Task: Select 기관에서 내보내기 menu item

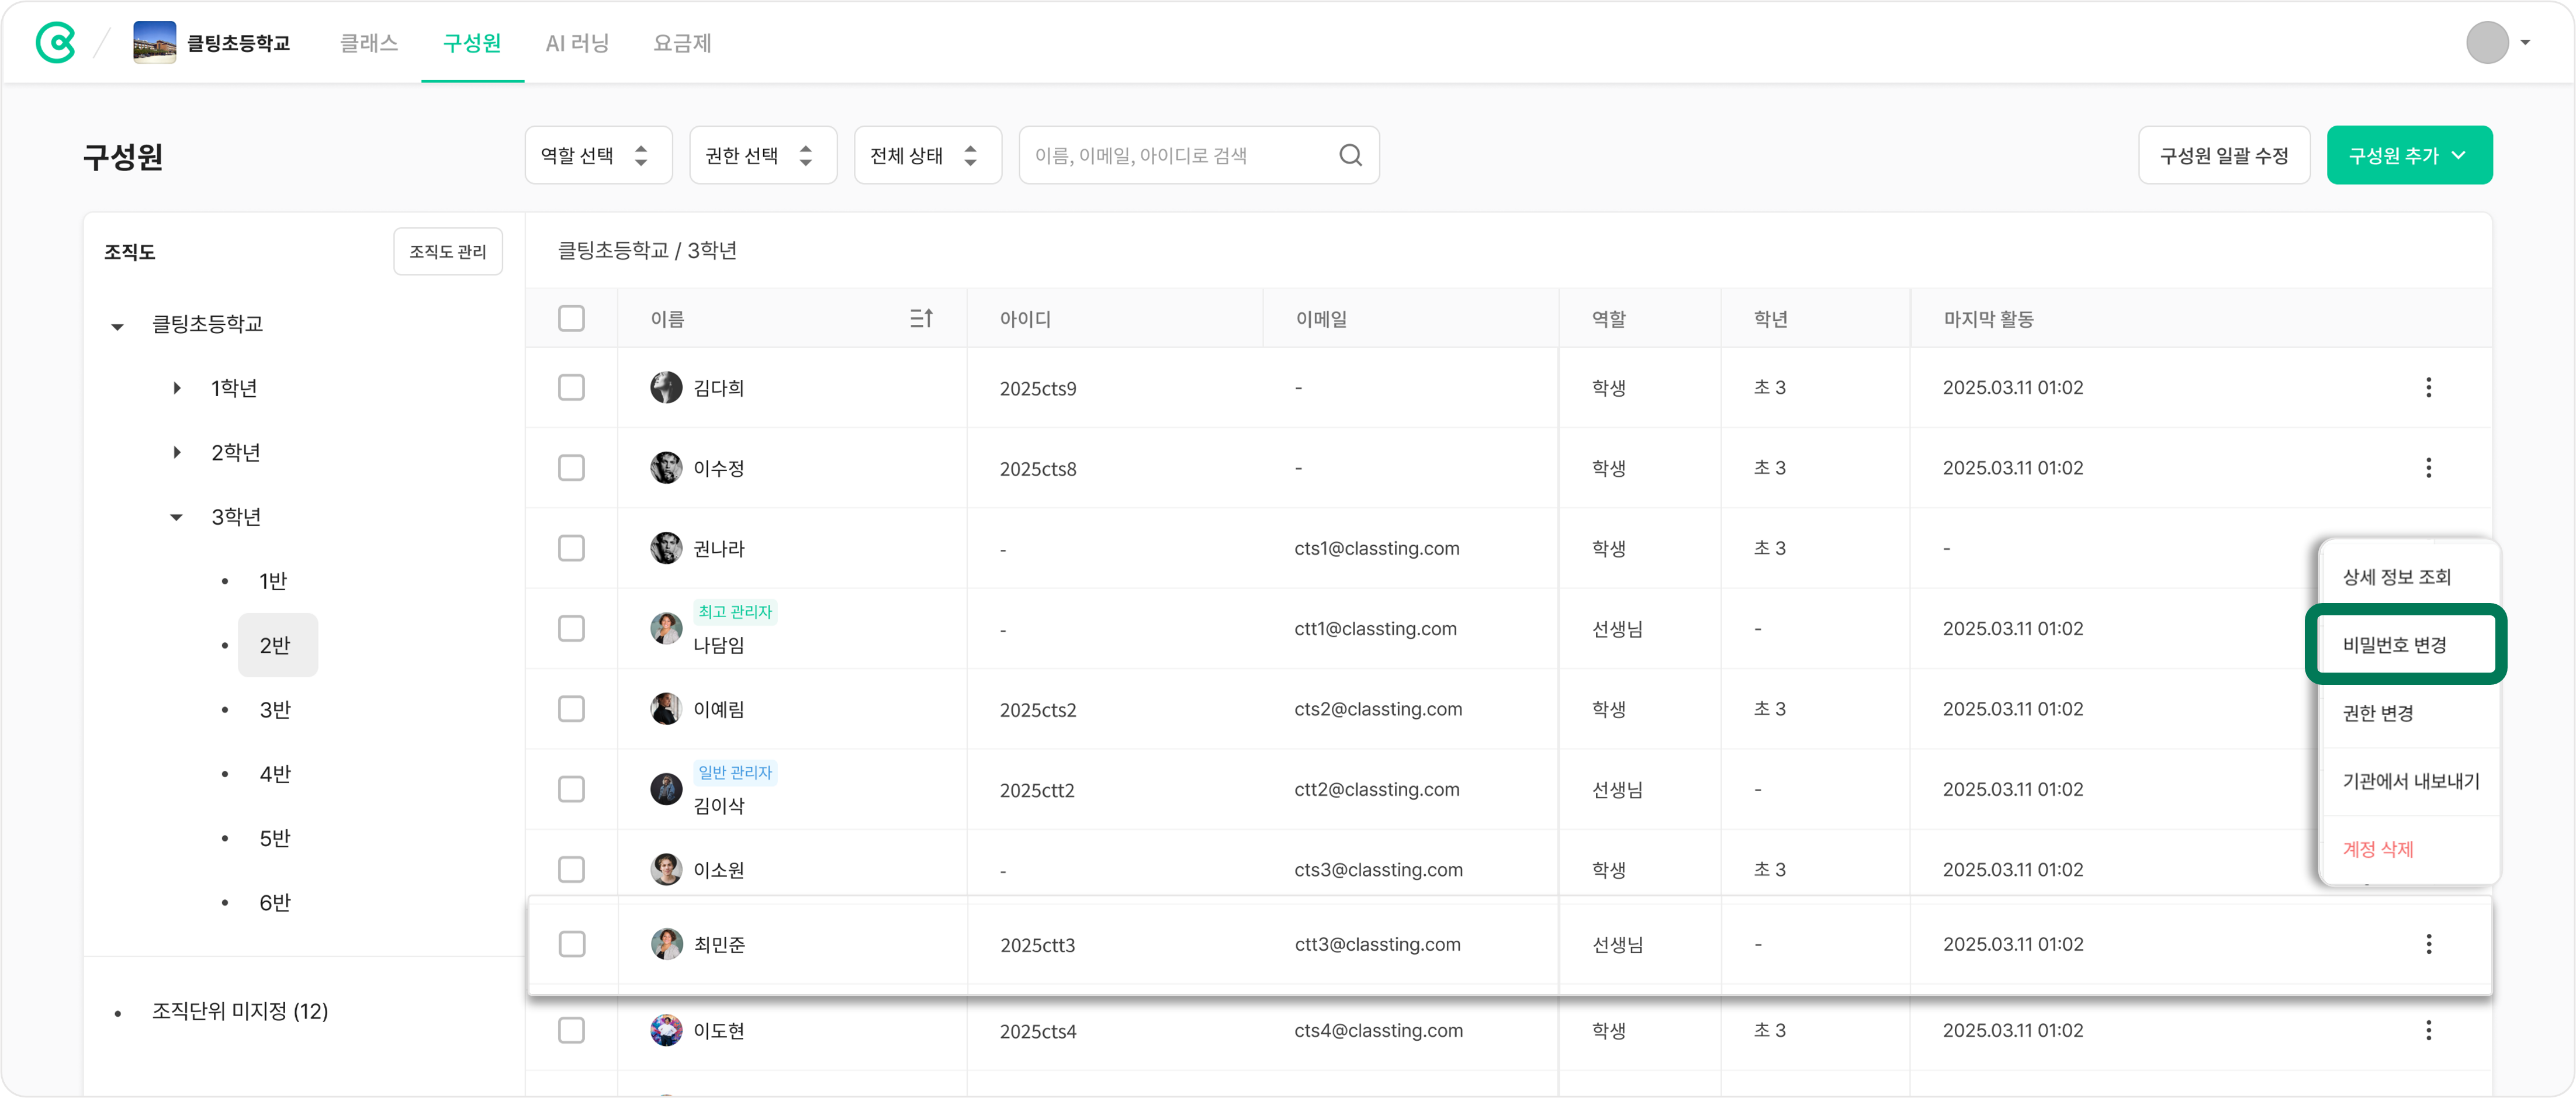Action: (x=2409, y=781)
